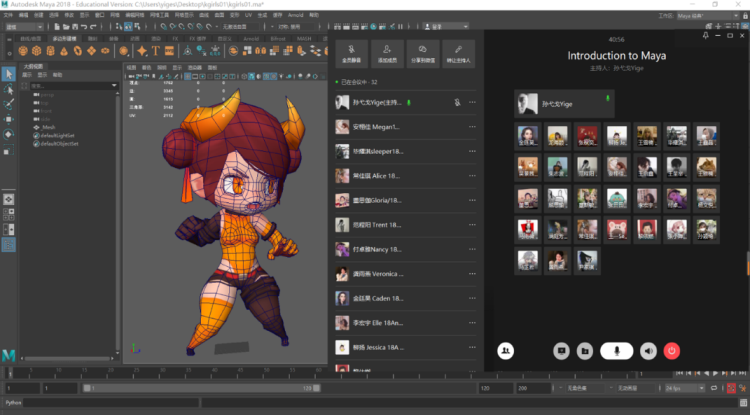End meeting with red power button

tap(672, 351)
